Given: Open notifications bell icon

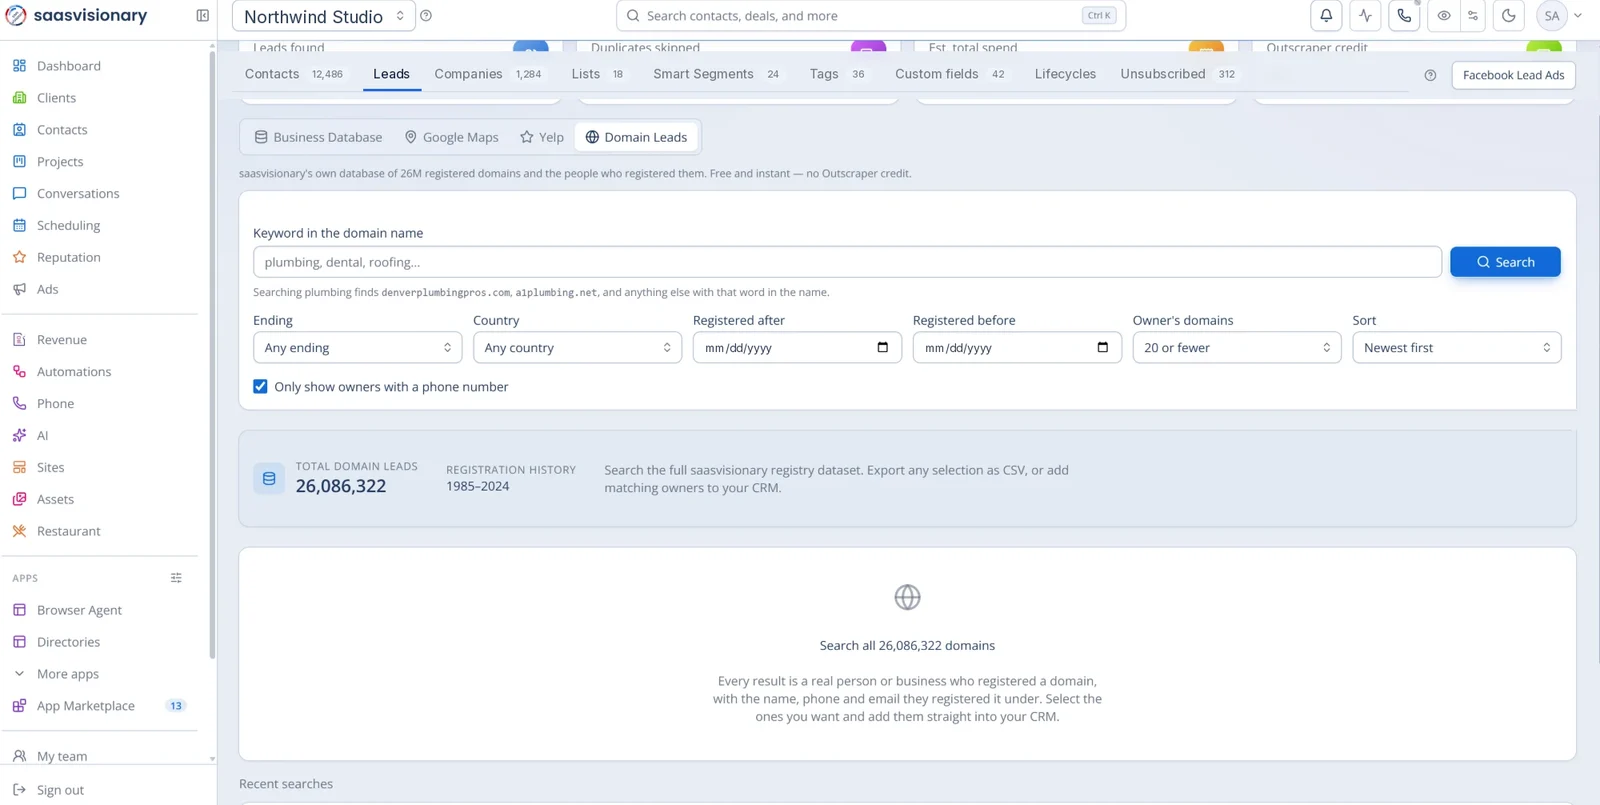Looking at the screenshot, I should [x=1326, y=16].
